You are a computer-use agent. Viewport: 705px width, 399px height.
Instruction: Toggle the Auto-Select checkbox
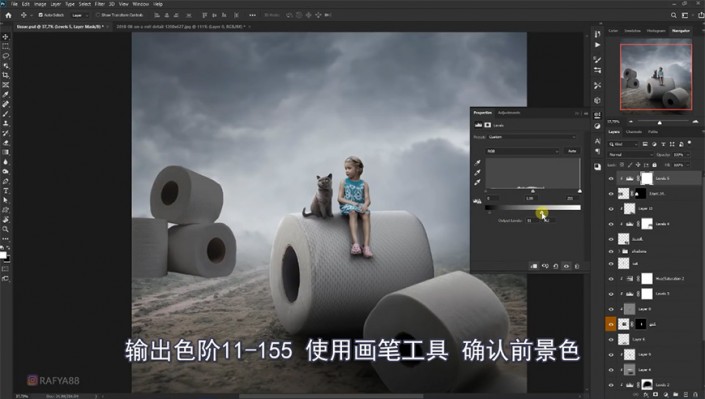pyautogui.click(x=40, y=15)
